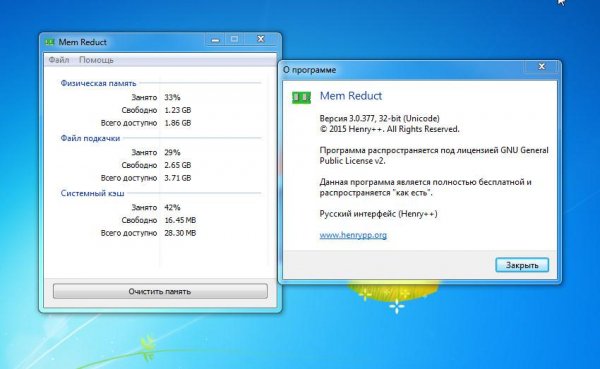Open the Файл menu in Mem Reduct
600x369 pixels.
point(59,60)
